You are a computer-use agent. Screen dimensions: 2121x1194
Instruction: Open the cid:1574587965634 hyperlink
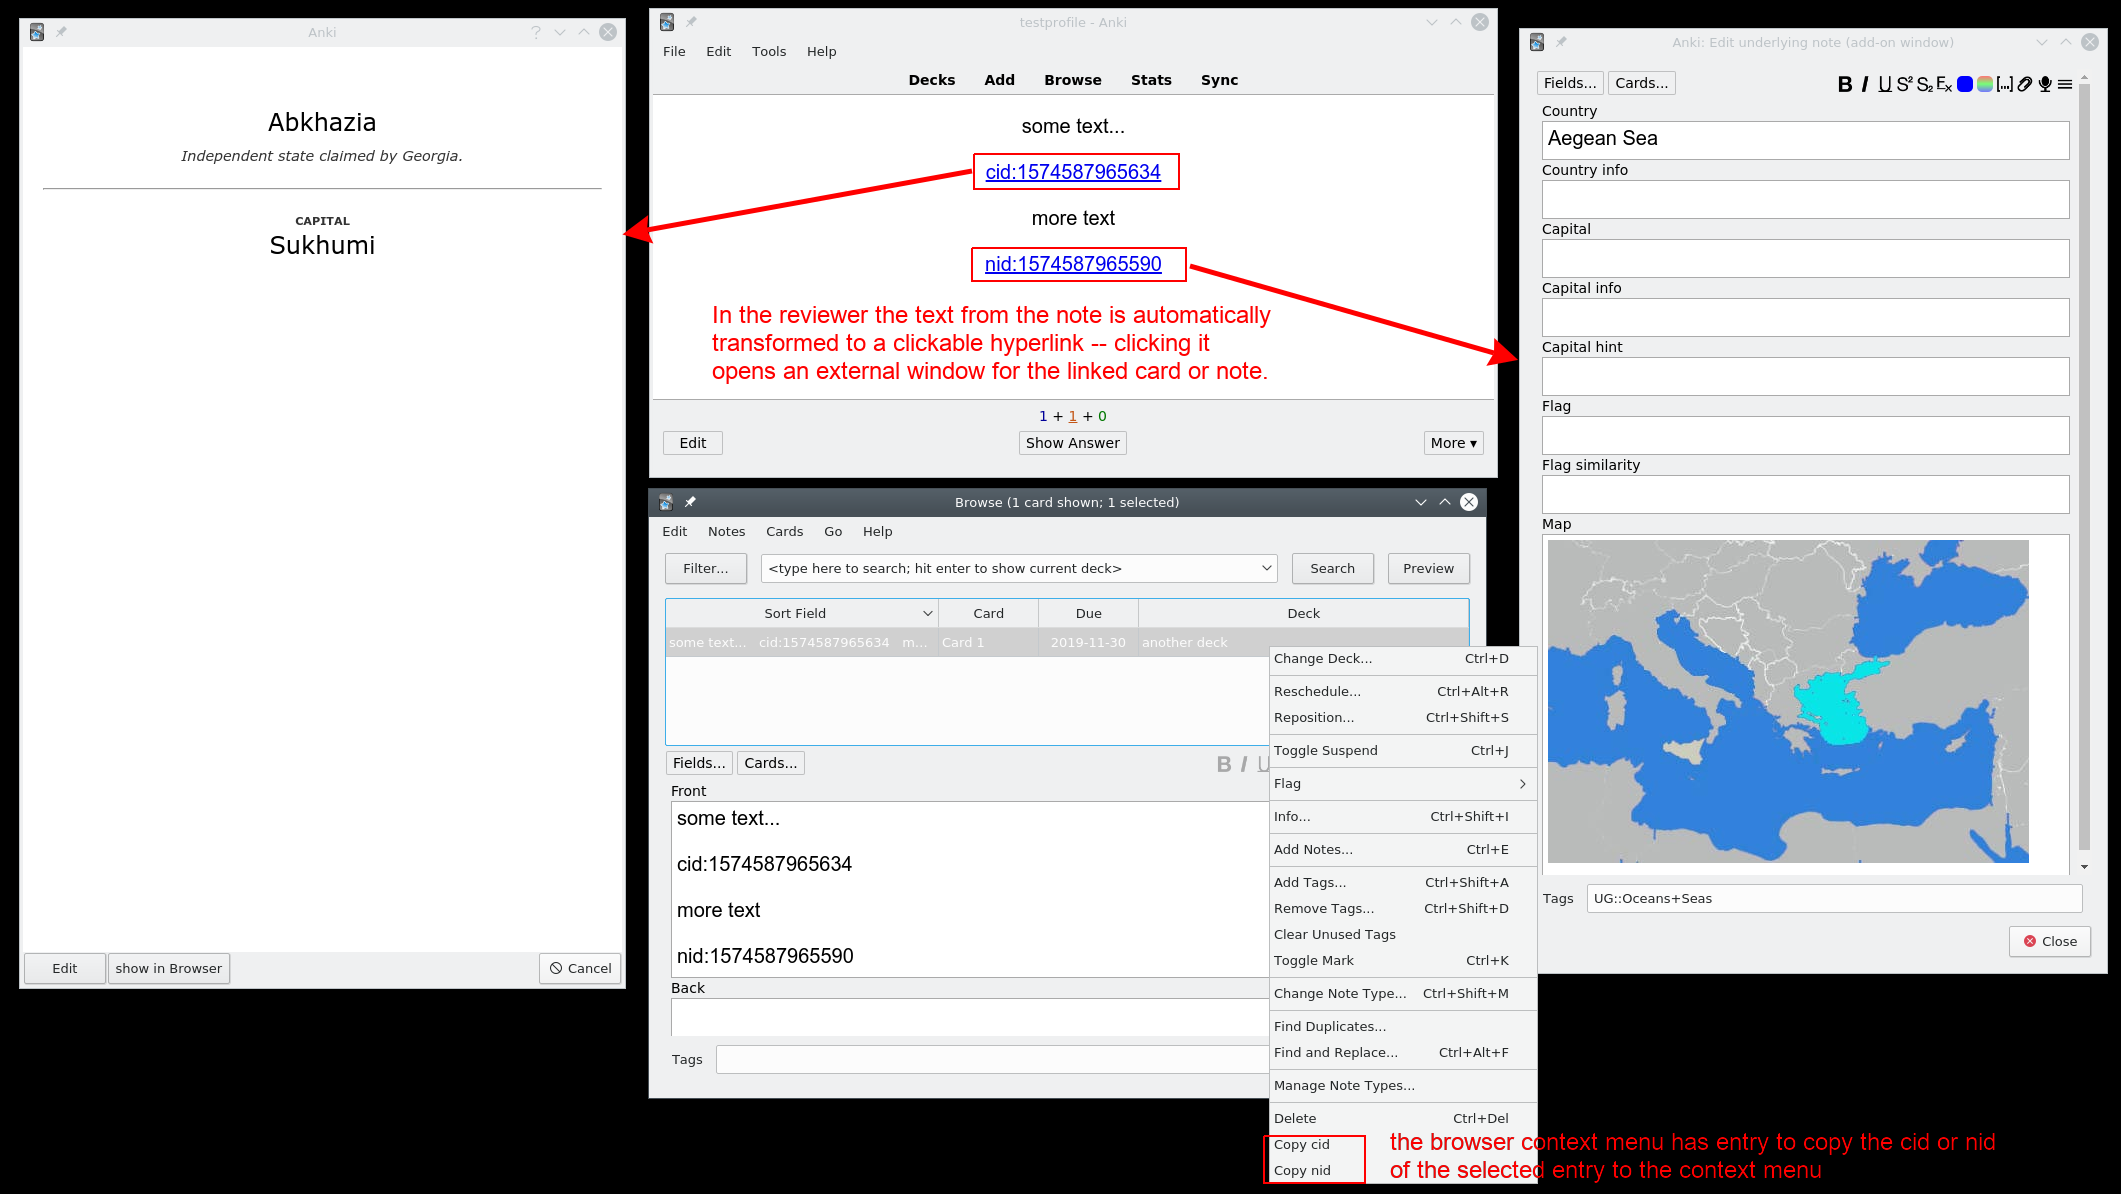tap(1072, 172)
